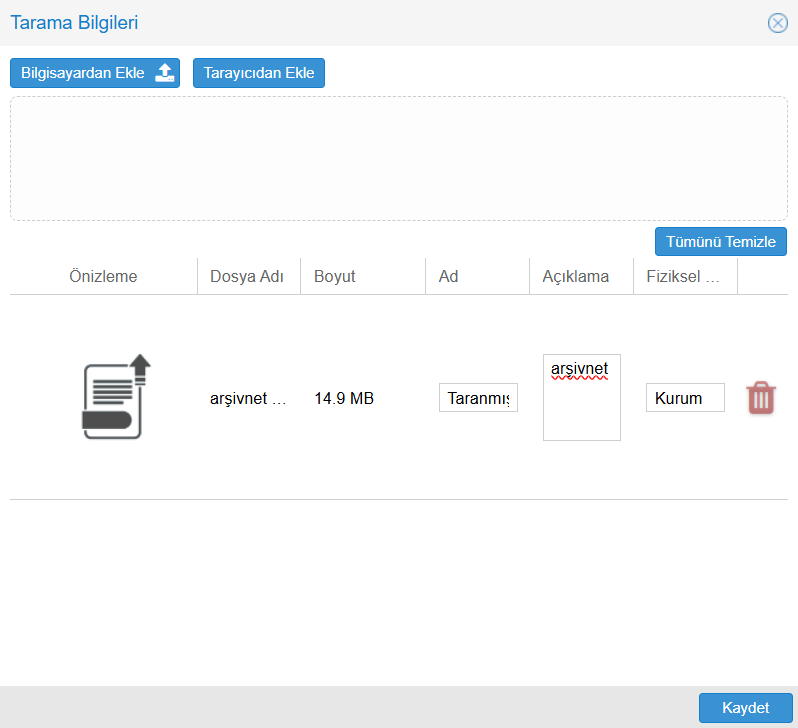Select the Ad column header
Screen dimensions: 798x728
(448, 277)
